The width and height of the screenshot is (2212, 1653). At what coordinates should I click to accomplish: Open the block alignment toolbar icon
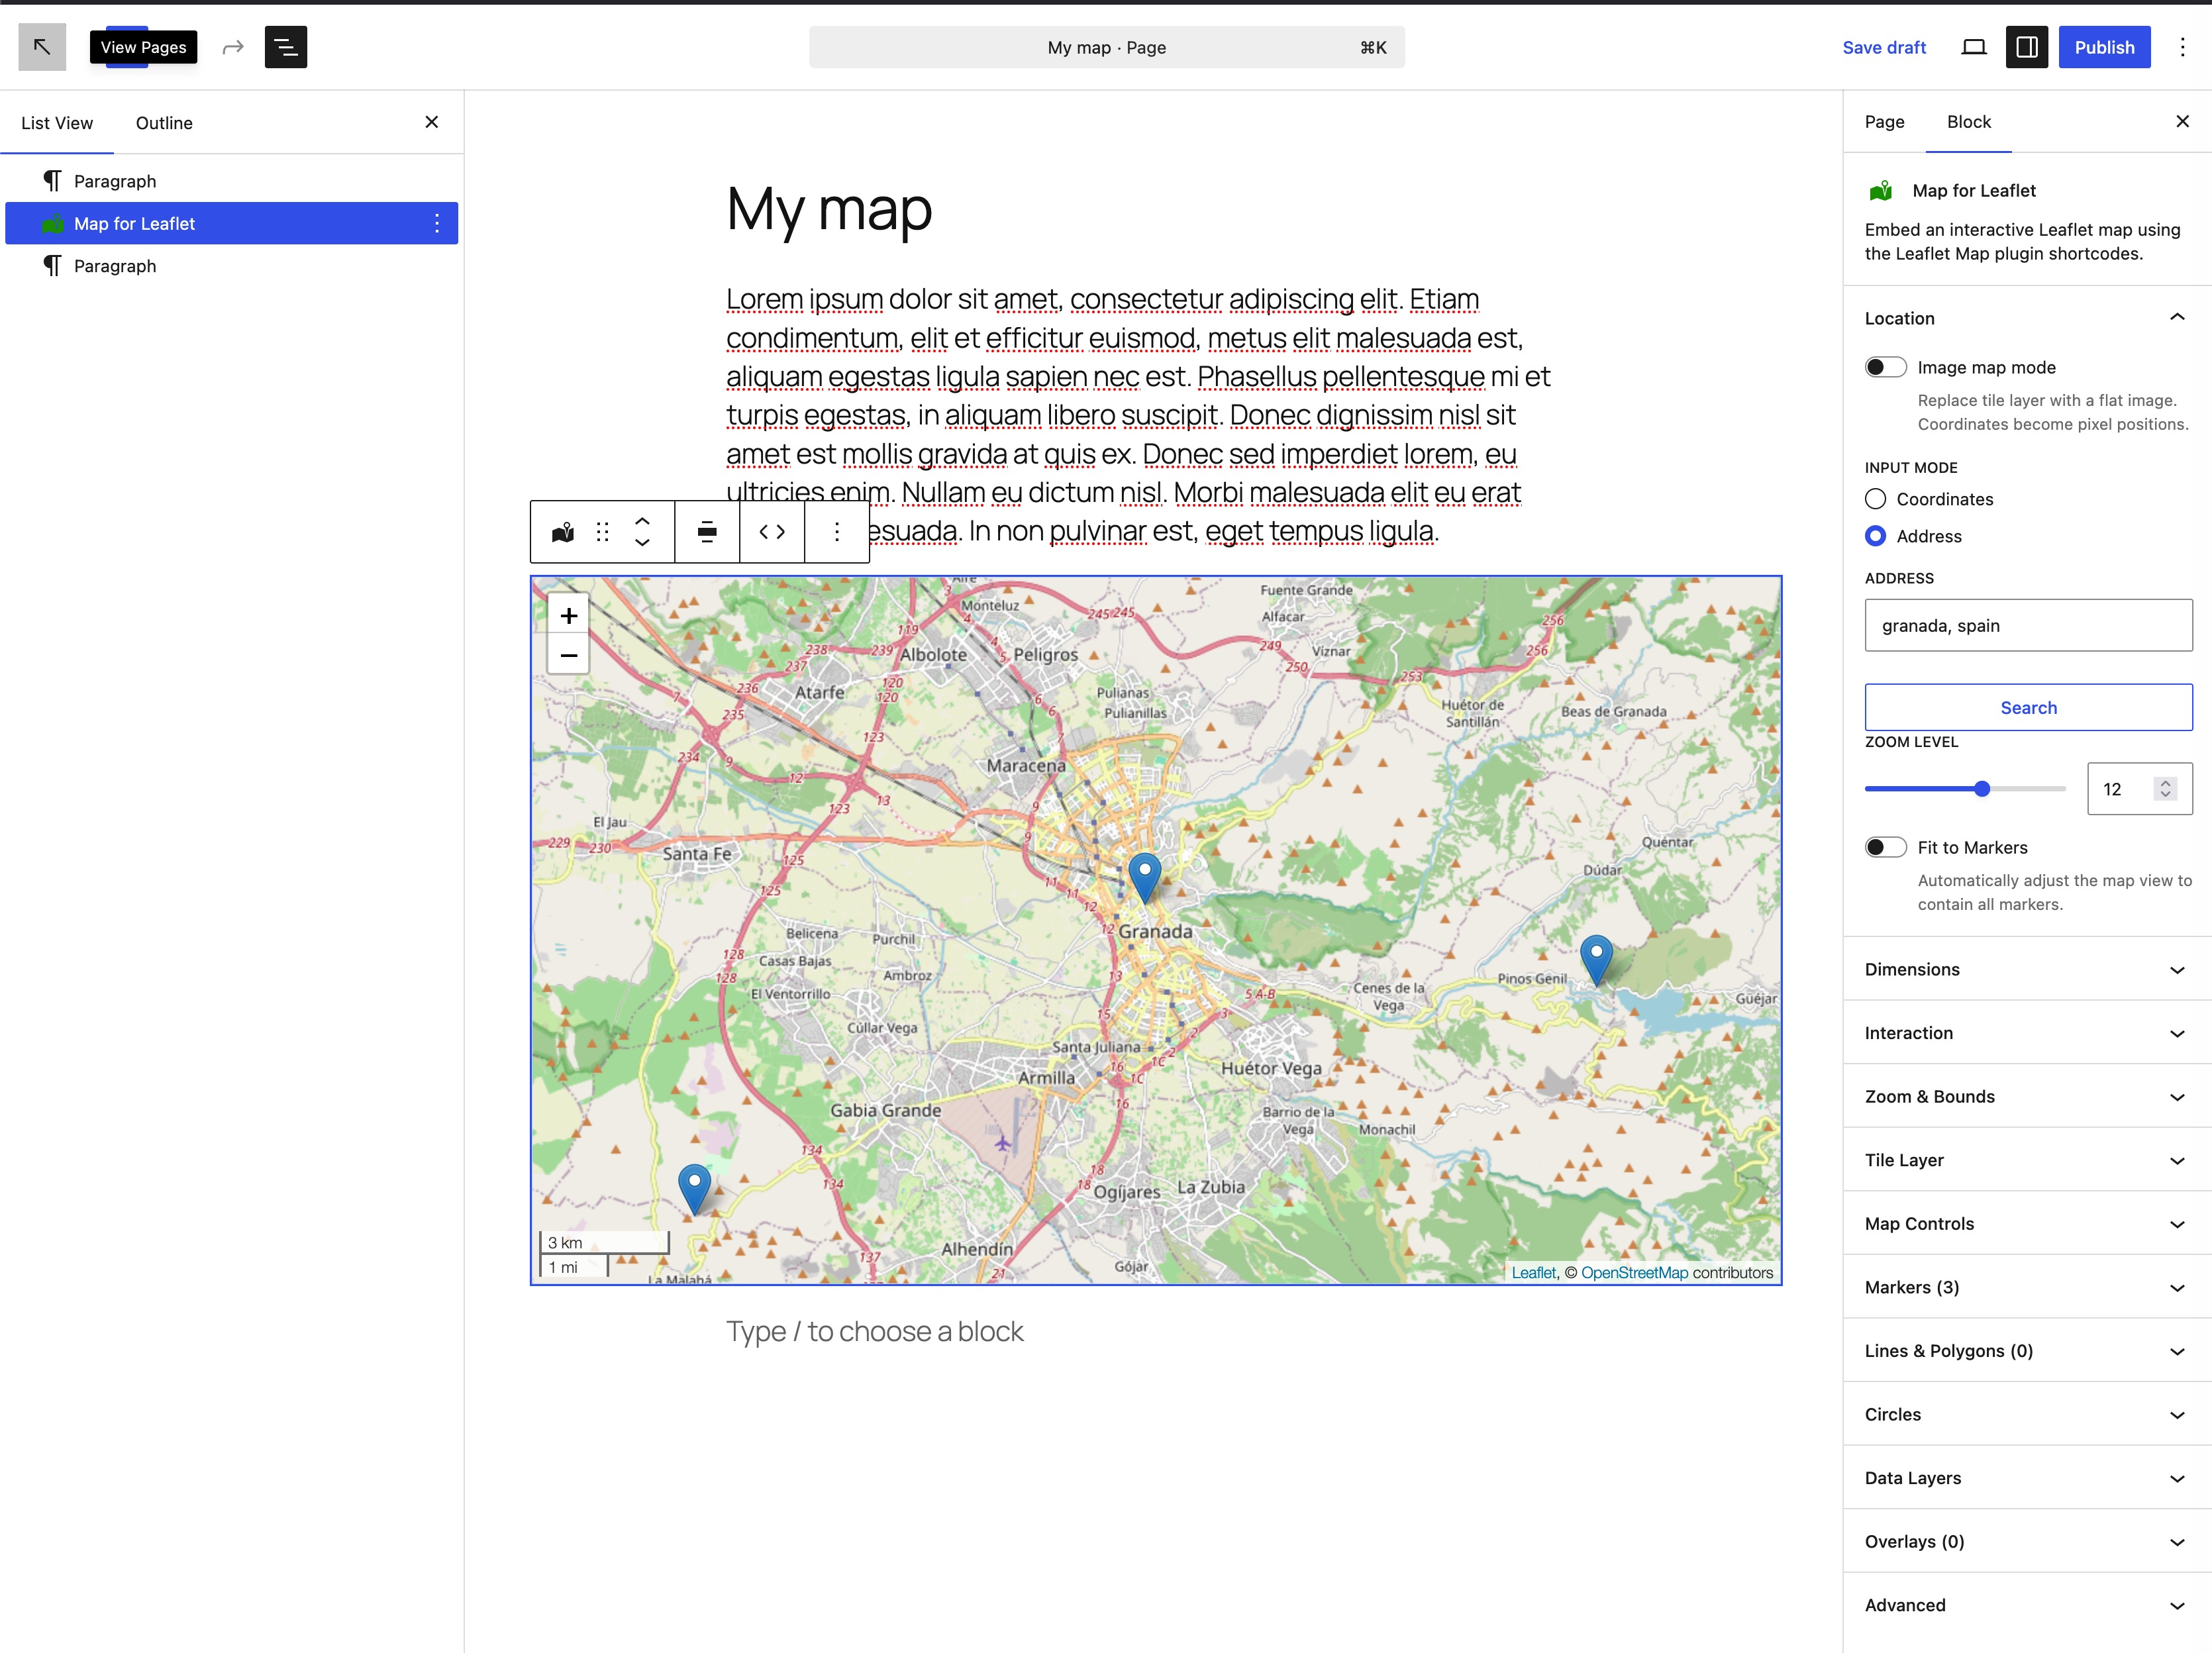707,532
